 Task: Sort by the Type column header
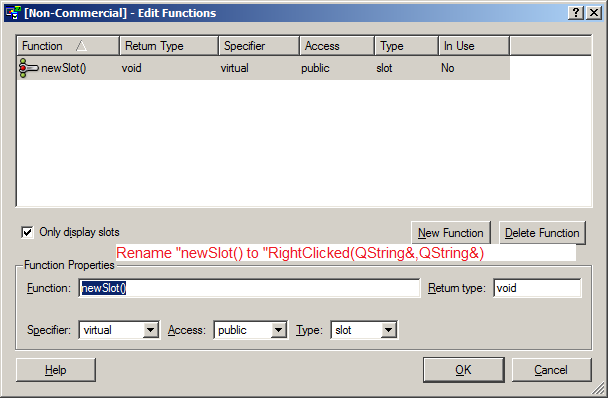406,46
